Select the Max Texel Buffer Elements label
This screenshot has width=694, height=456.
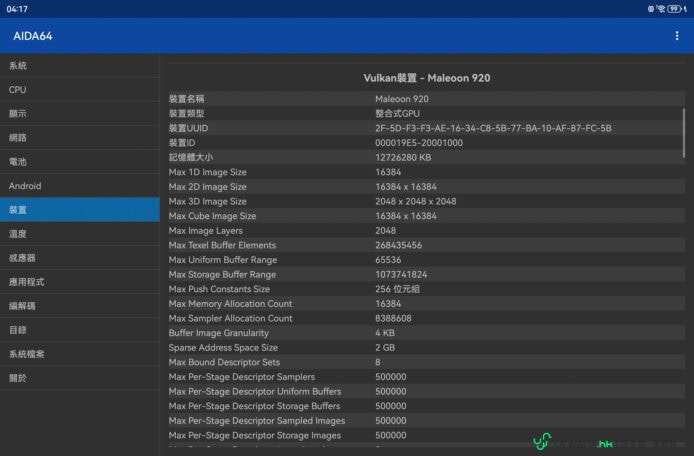[x=222, y=245]
